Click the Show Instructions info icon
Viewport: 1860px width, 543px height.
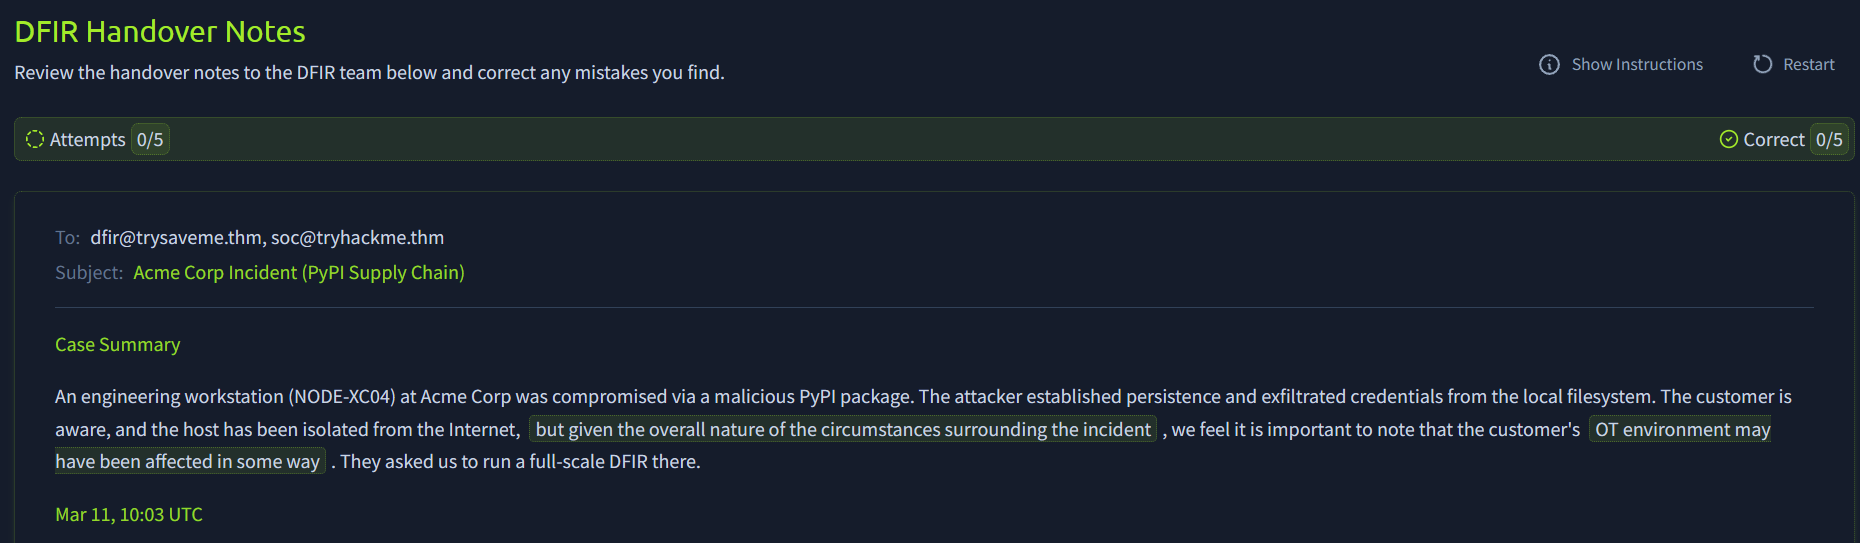point(1549,65)
